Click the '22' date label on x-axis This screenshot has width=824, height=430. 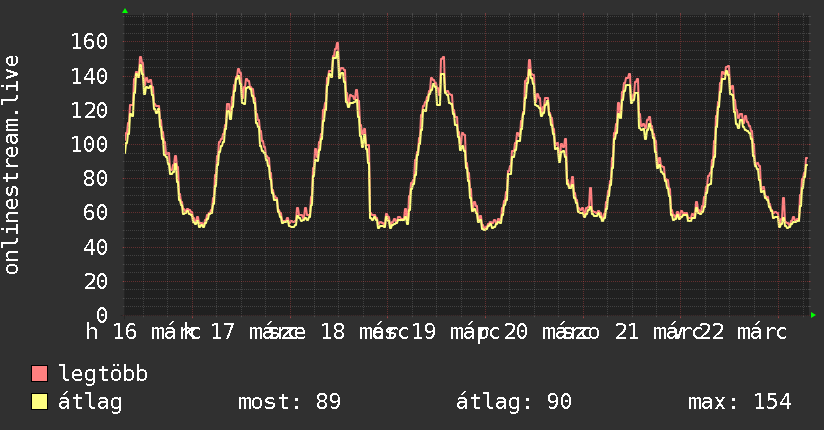tap(712, 332)
